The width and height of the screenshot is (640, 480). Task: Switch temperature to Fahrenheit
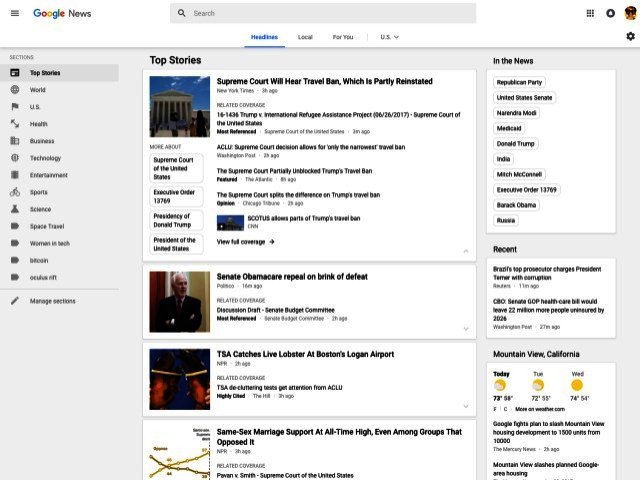495,409
